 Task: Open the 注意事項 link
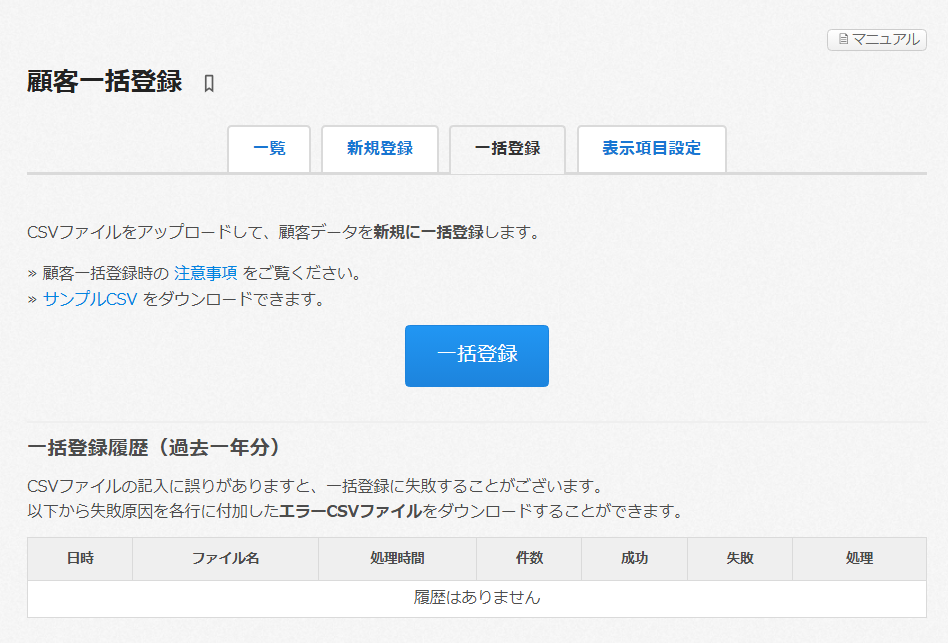click(205, 272)
